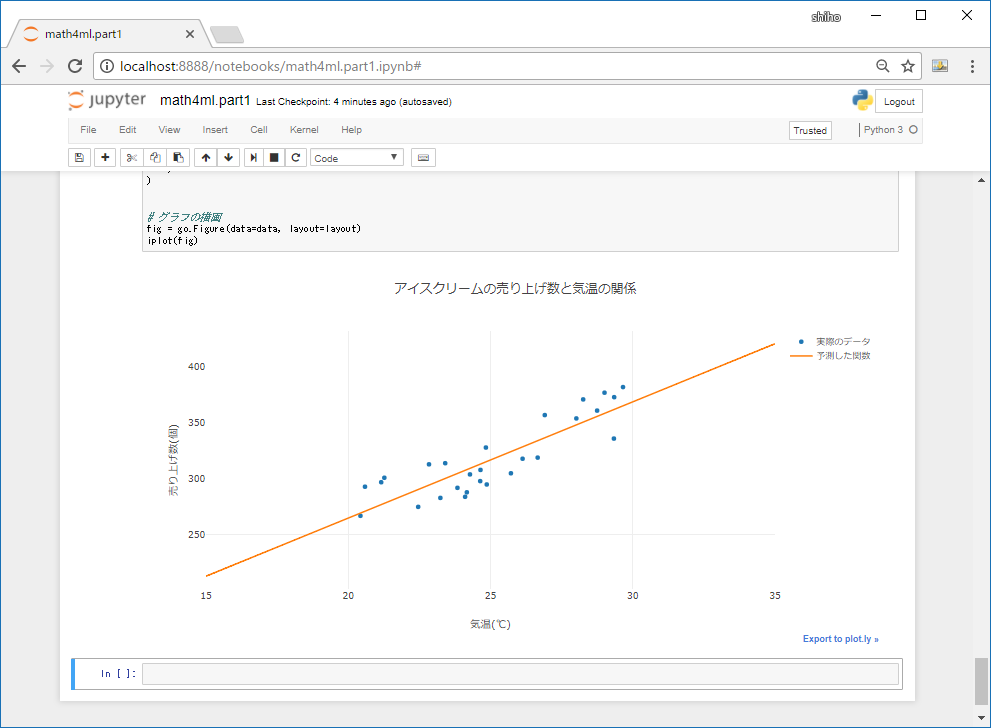Click the orange regression line in the plot
Screen dimensions: 991x728
click(x=490, y=459)
